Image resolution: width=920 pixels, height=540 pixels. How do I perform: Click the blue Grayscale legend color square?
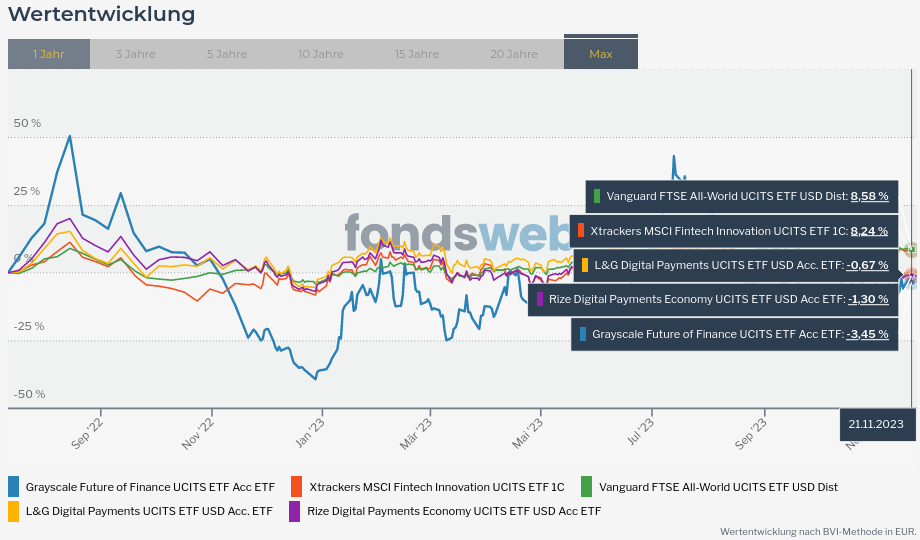pyautogui.click(x=14, y=487)
